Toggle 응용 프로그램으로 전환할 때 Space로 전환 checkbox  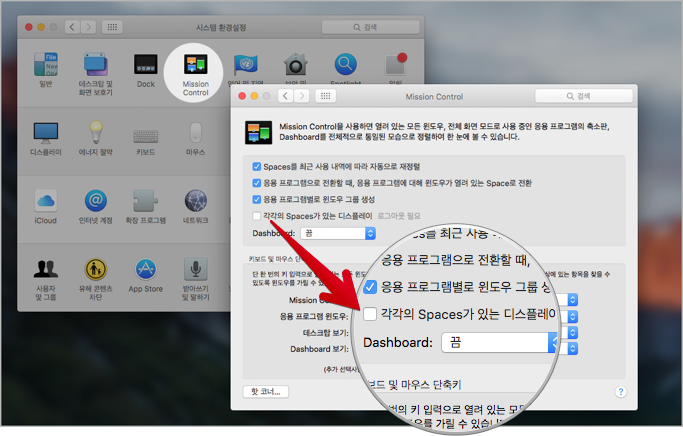point(257,183)
